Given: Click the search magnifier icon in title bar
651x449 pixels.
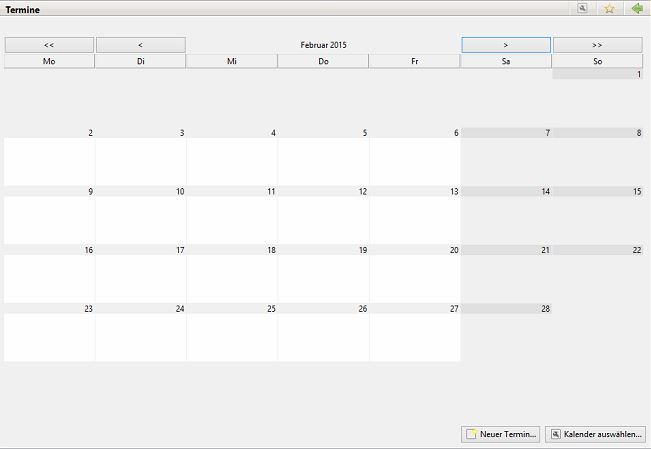Looking at the screenshot, I should [x=582, y=8].
